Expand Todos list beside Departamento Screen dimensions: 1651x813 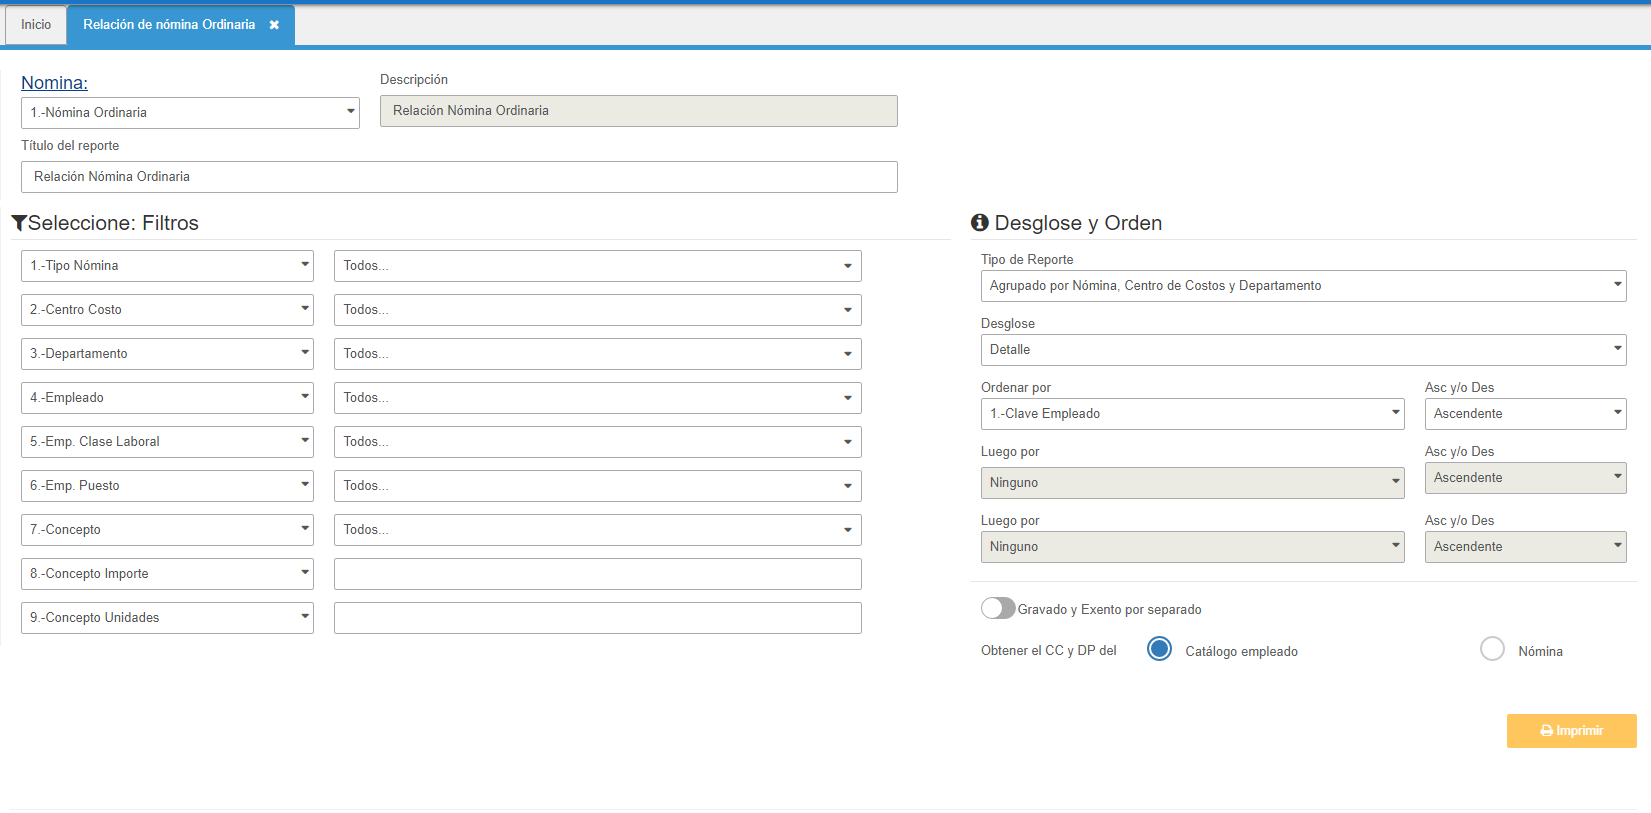point(597,354)
